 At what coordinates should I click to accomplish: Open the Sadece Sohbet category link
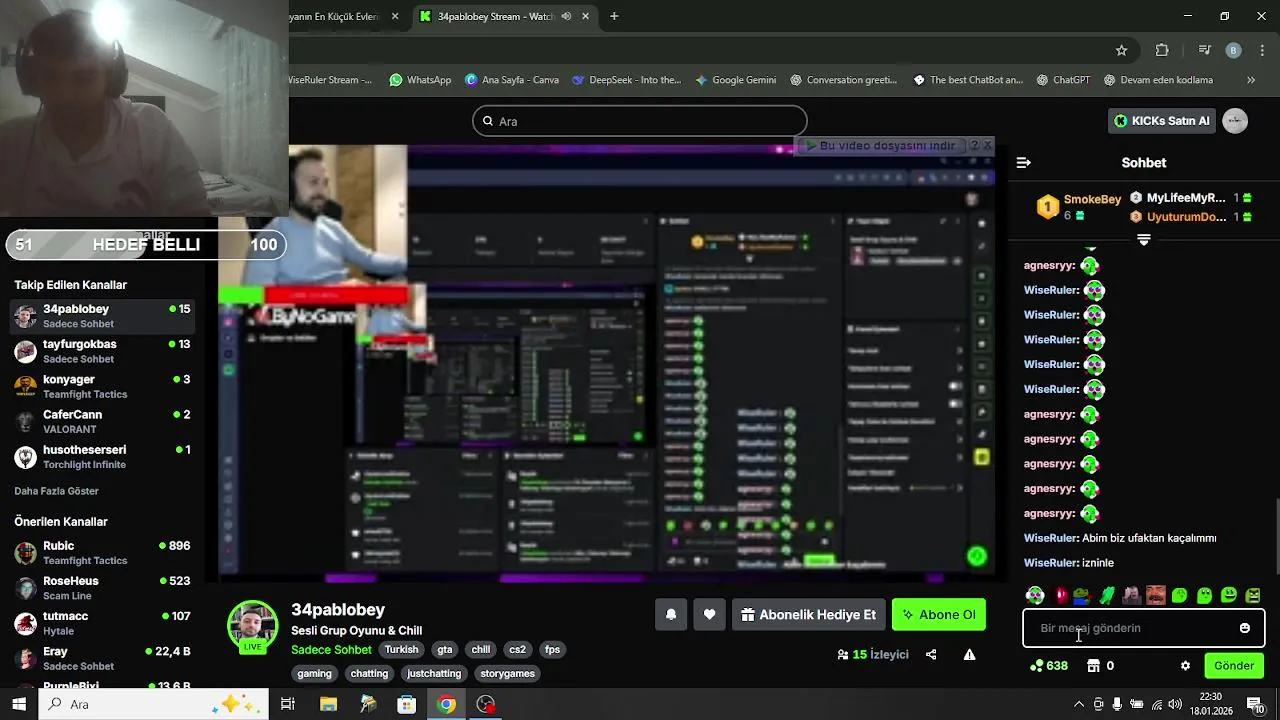click(331, 650)
